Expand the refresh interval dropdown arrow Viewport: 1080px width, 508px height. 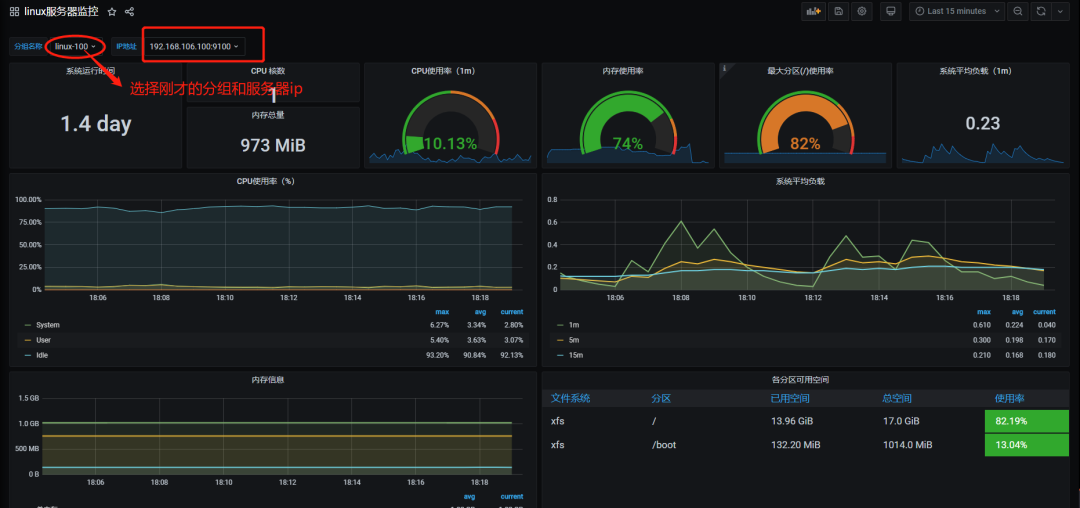1060,11
